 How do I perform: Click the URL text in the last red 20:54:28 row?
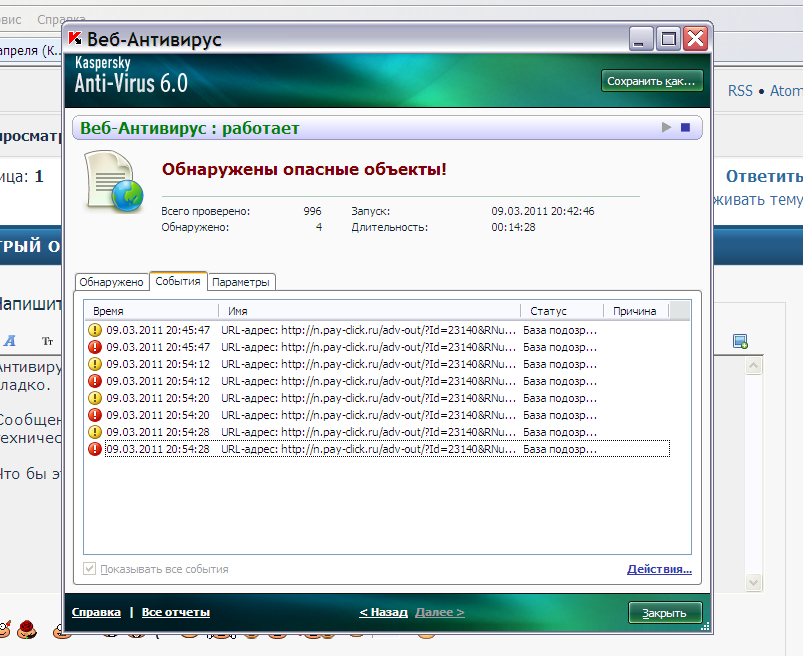[368, 449]
